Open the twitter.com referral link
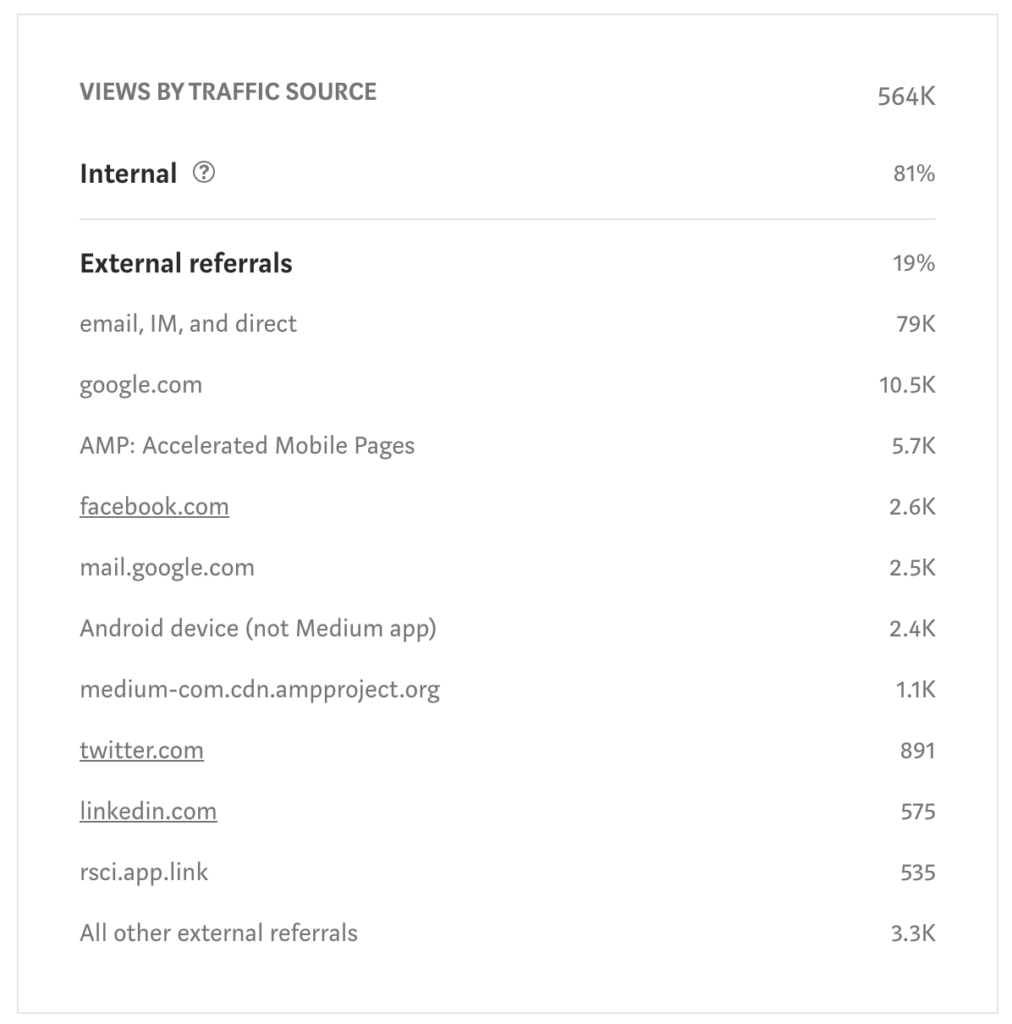The width and height of the screenshot is (1012, 1024). click(142, 750)
